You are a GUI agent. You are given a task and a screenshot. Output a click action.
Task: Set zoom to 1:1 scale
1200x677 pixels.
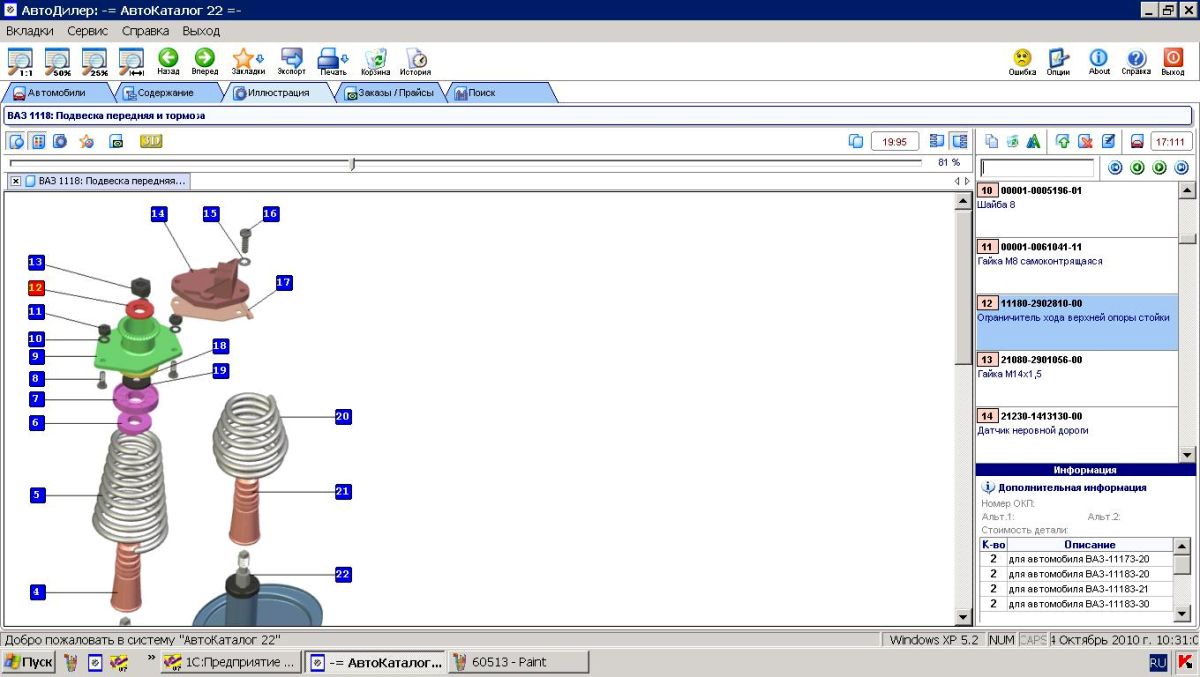[20, 61]
